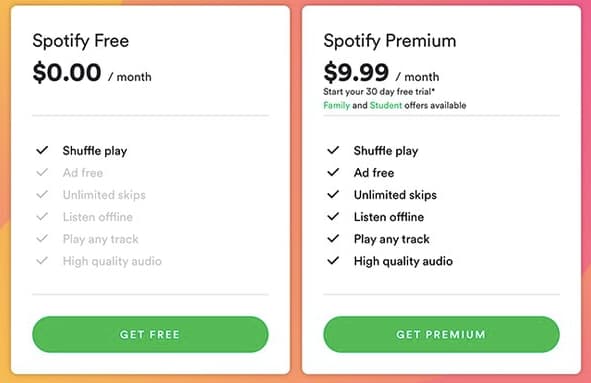Click greyed High quality audio label in Free plan
591x383 pixels.
pos(112,261)
